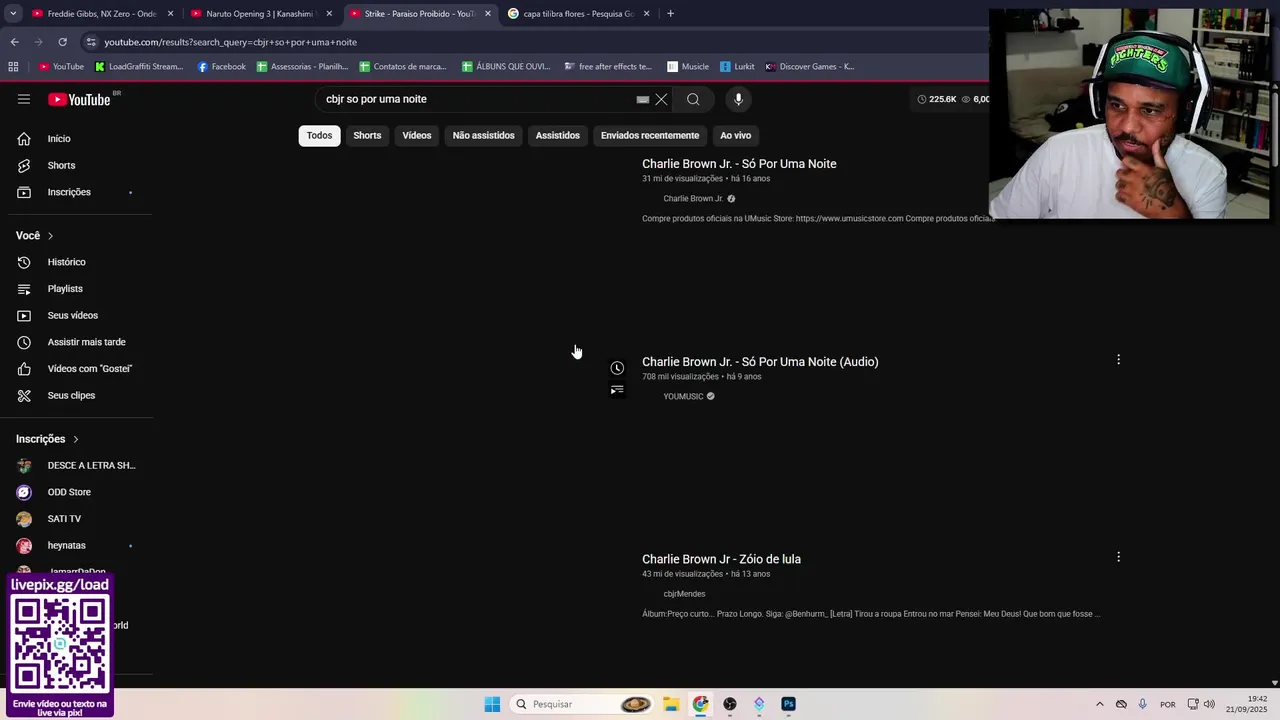
Task: Open a new browser tab
Action: (670, 14)
